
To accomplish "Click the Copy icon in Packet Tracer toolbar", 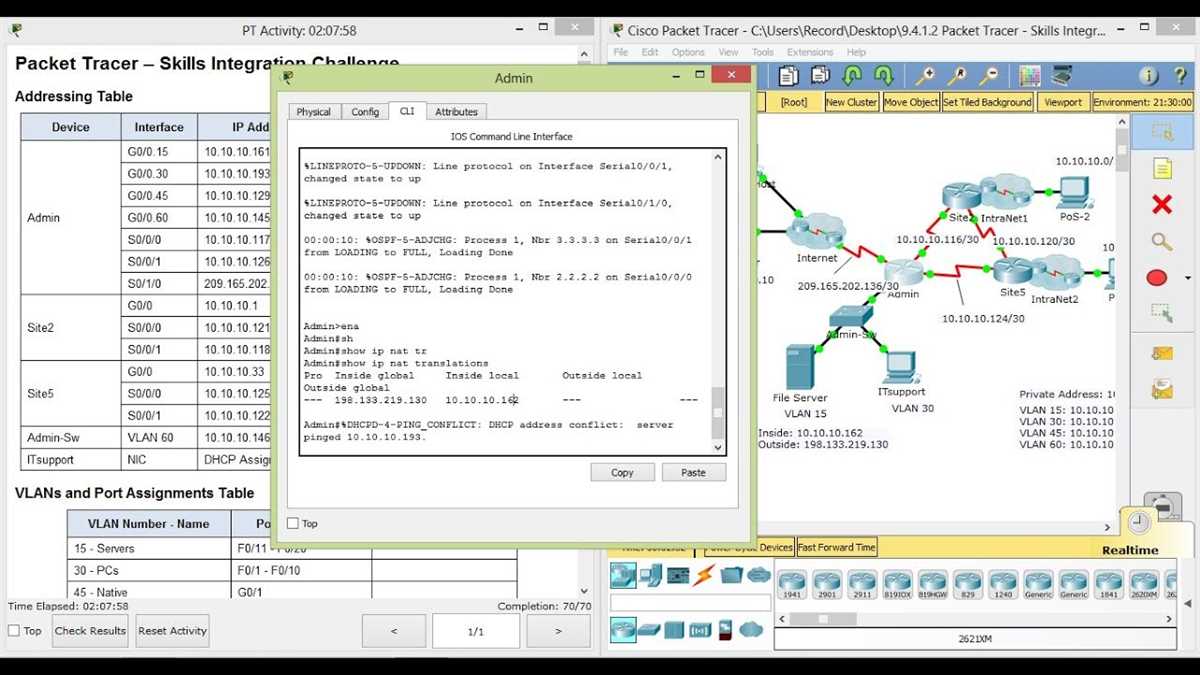I will click(x=789, y=76).
